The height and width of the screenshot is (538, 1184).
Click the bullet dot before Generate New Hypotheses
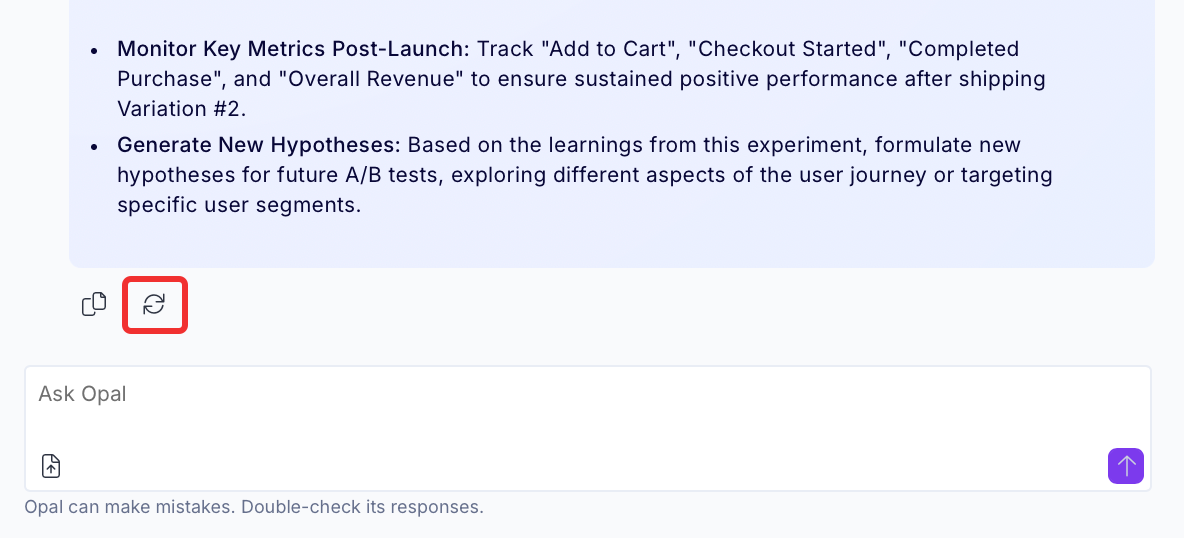(x=94, y=146)
